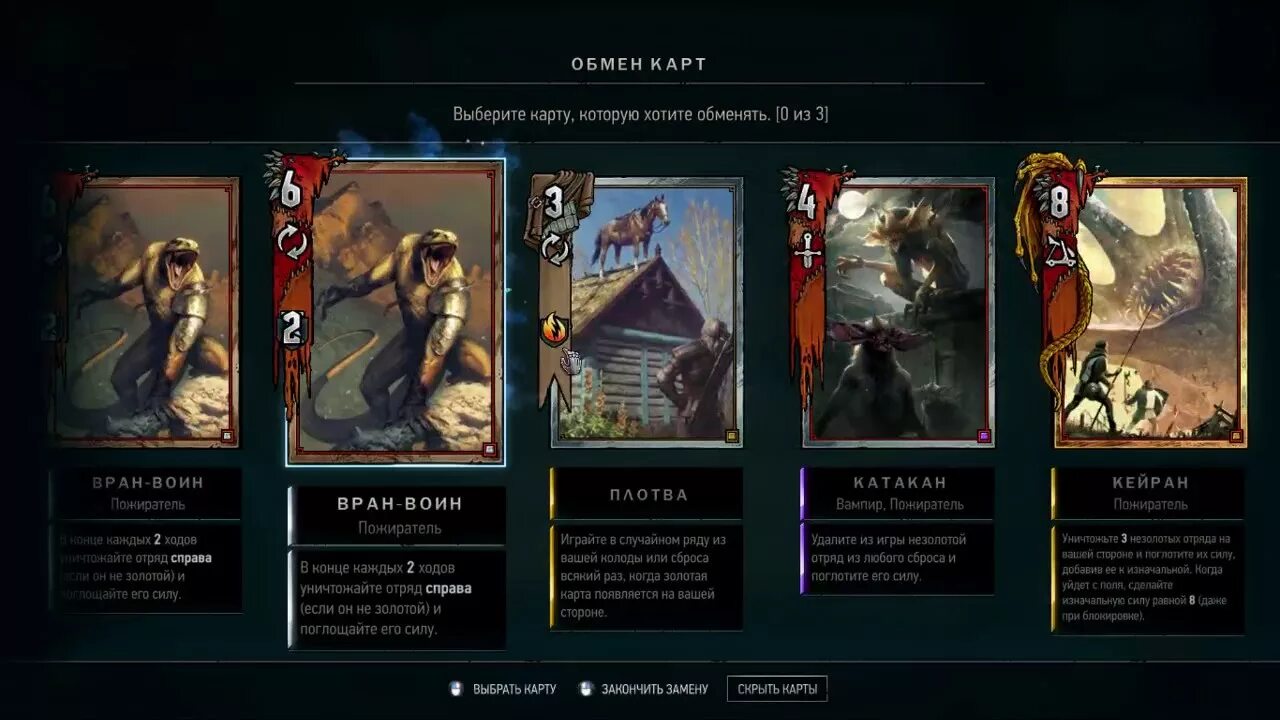1280x720 pixels.
Task: Click the rarity gem on the Кейран card corner
Action: 1236,436
